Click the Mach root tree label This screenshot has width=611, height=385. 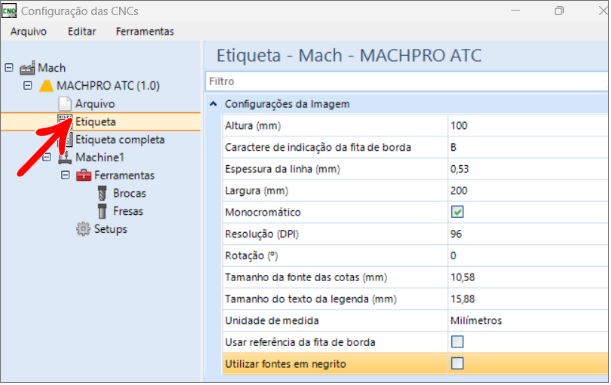pos(52,68)
